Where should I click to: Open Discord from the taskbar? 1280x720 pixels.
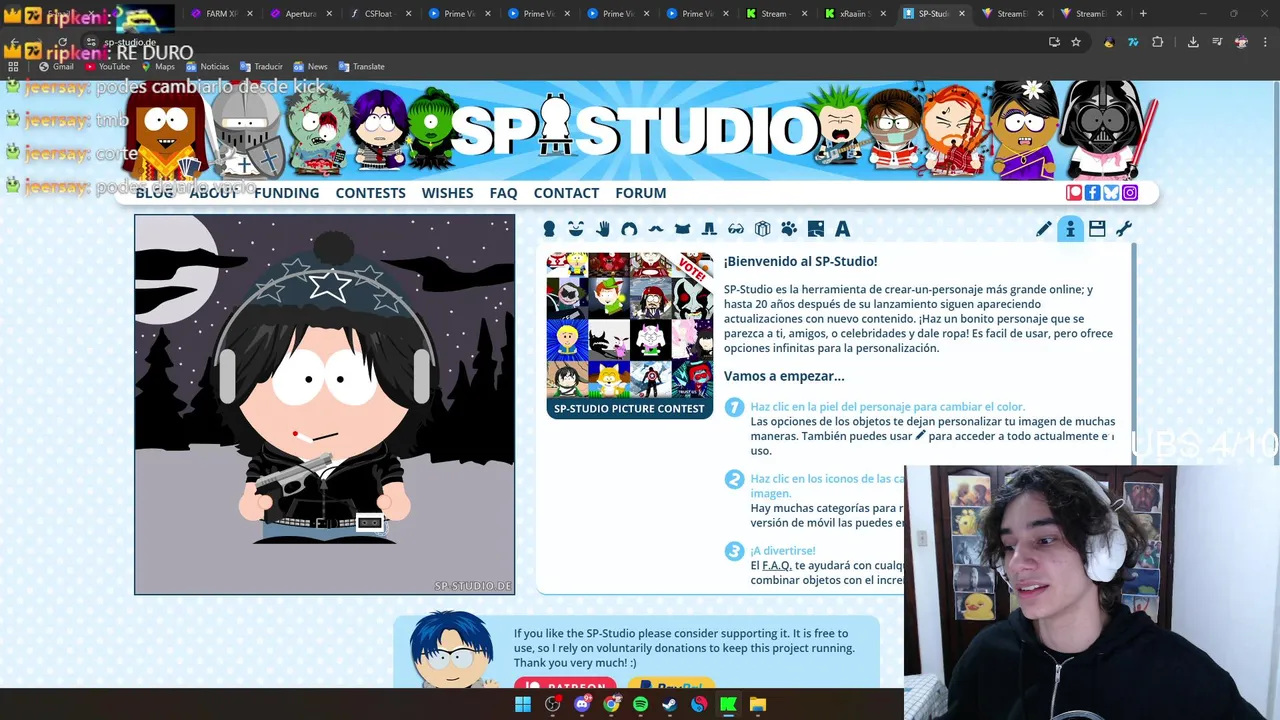click(582, 704)
